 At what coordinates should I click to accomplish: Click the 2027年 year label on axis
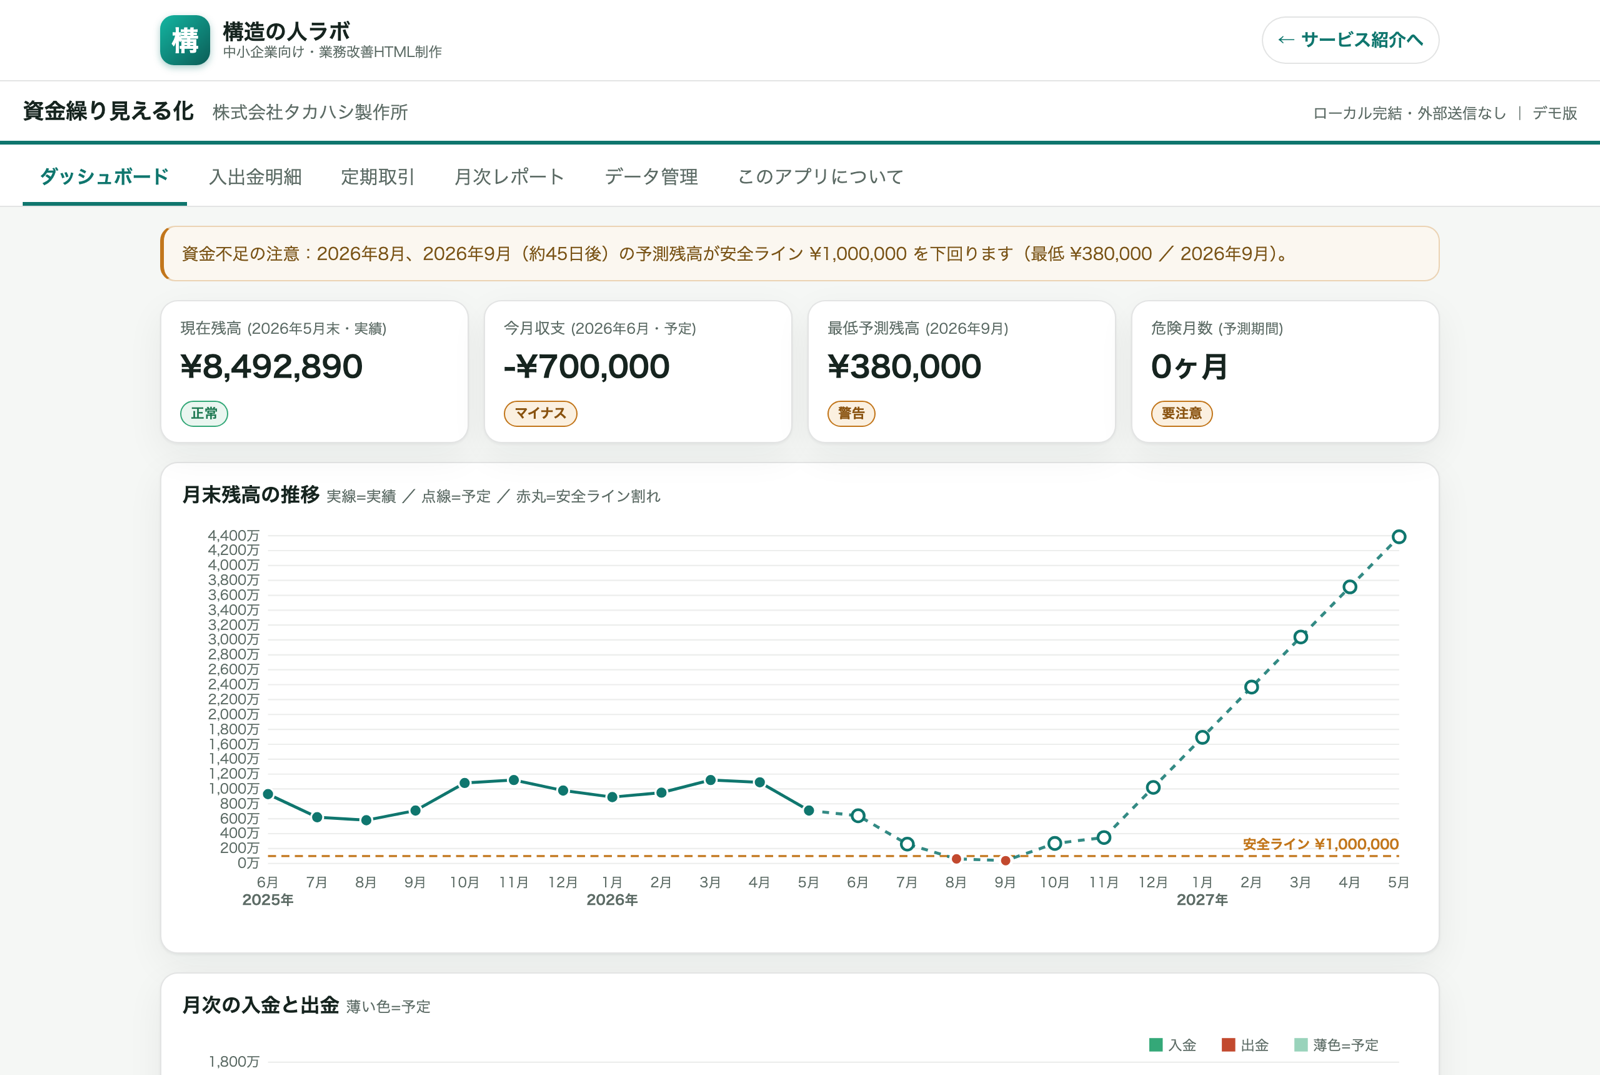pos(1202,900)
